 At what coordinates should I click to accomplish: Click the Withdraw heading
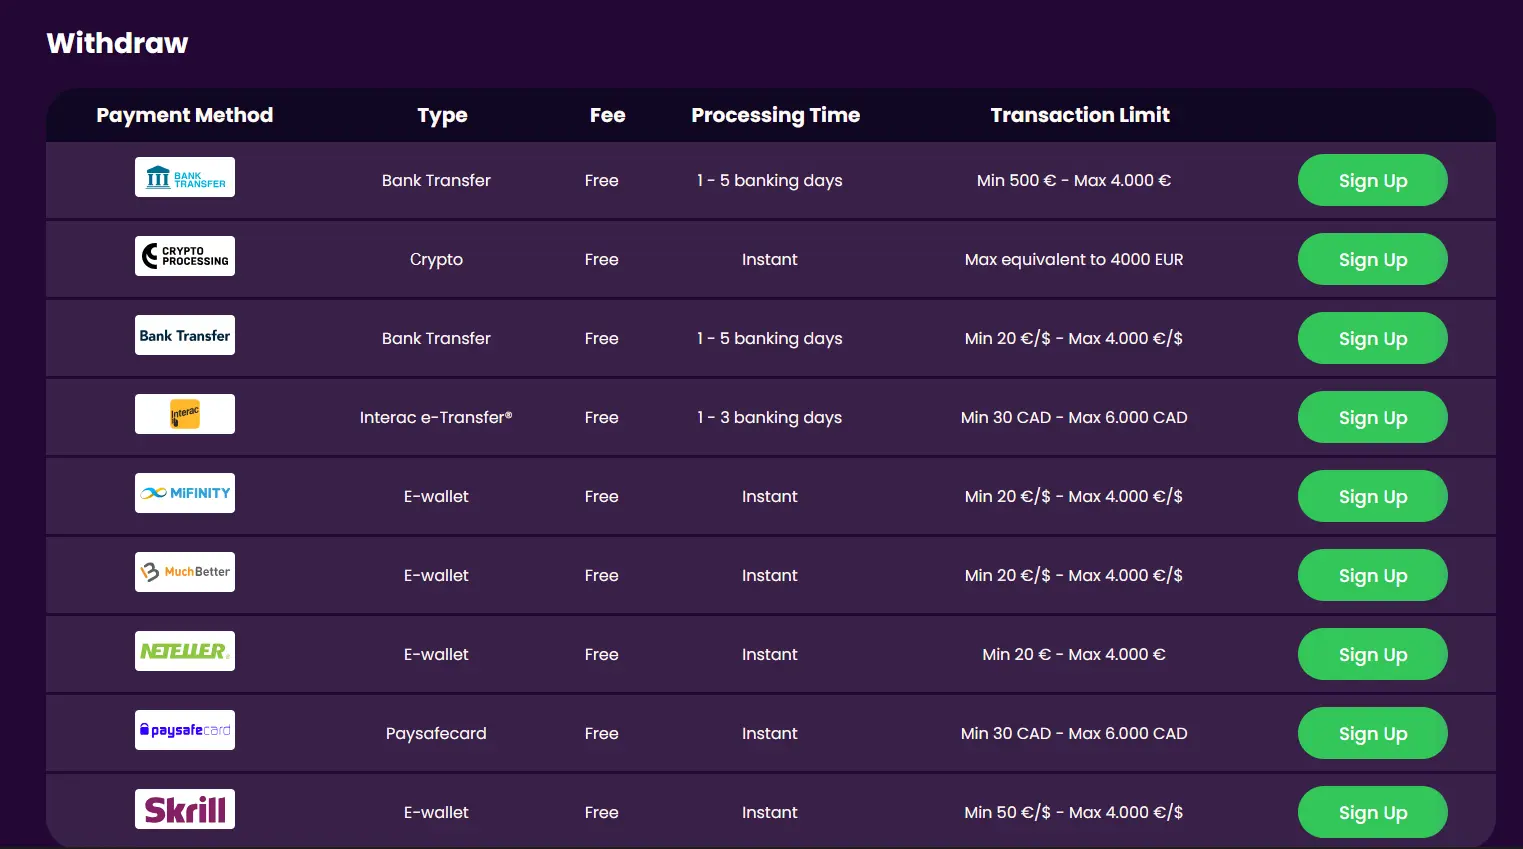click(x=117, y=43)
